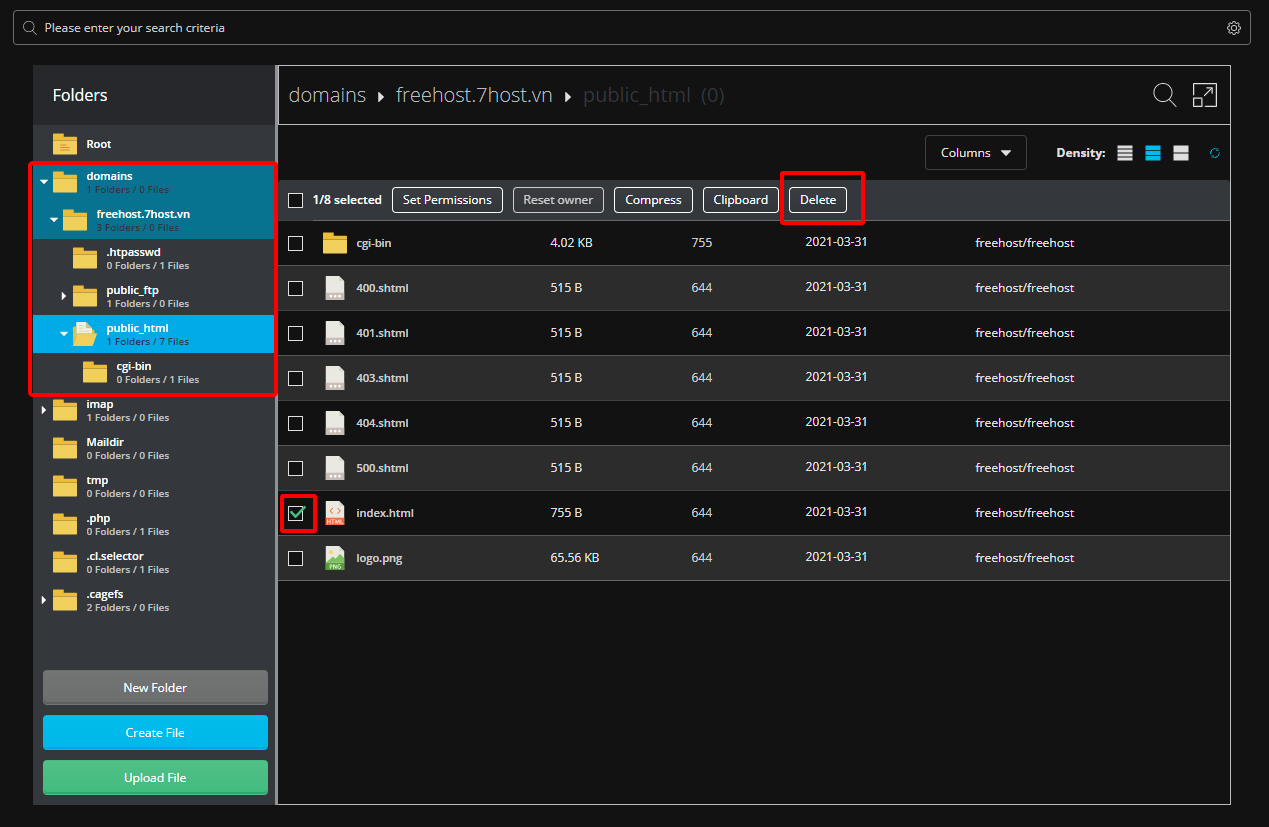The height and width of the screenshot is (827, 1269).
Task: Select compact density icon
Action: pyautogui.click(x=1125, y=153)
